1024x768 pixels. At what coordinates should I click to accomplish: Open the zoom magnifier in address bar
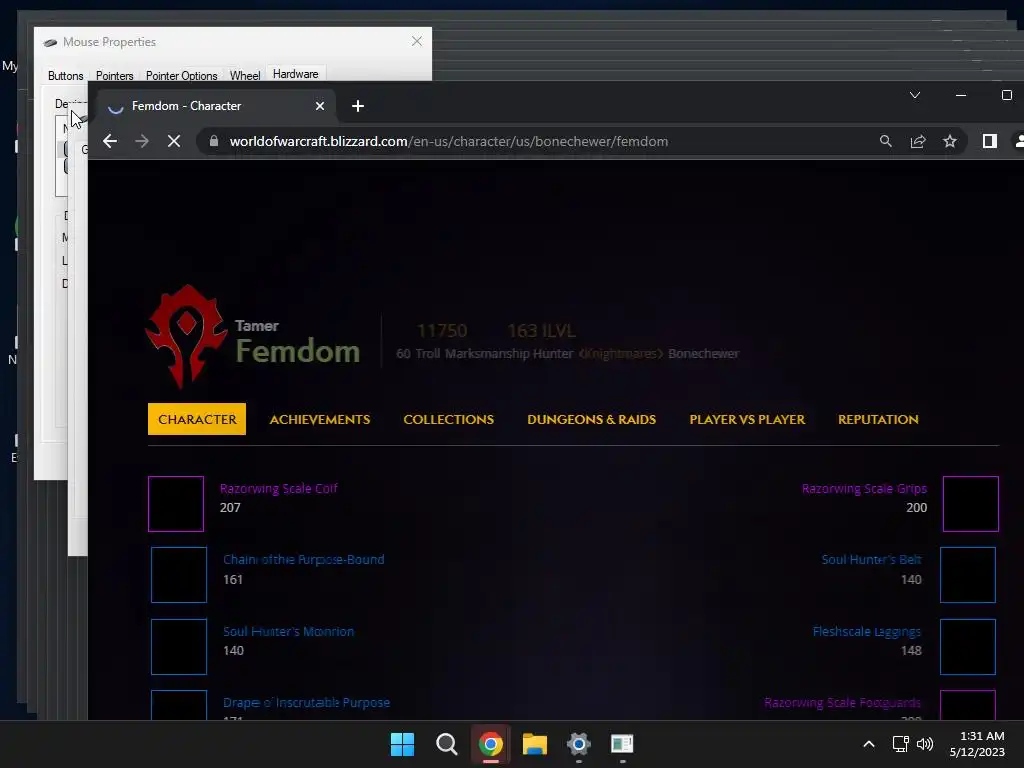click(x=886, y=141)
